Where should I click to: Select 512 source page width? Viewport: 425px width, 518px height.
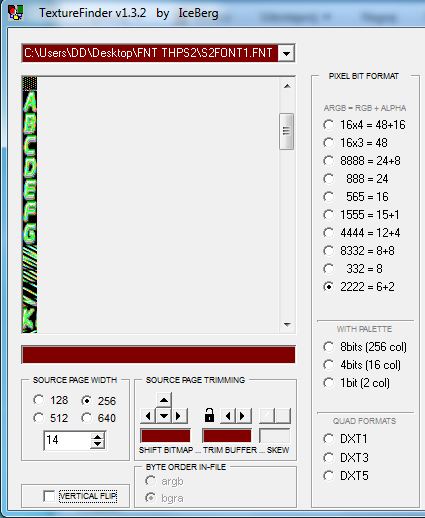(x=39, y=417)
